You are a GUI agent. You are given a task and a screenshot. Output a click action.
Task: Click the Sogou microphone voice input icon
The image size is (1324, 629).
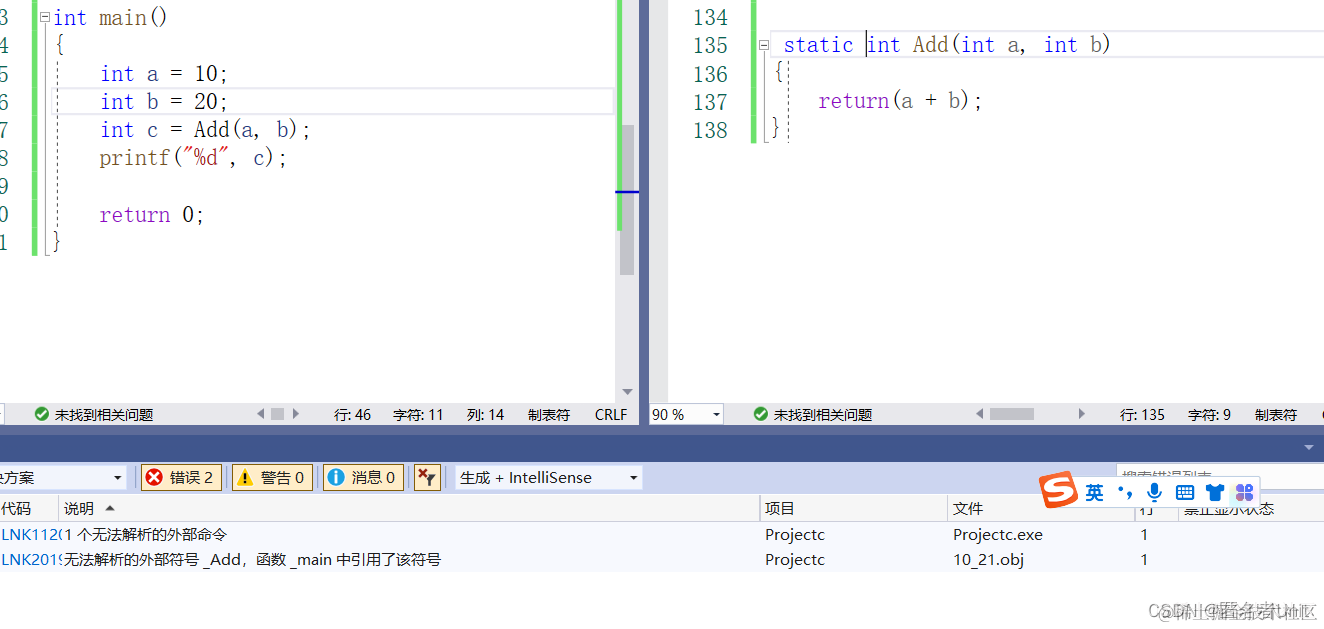pyautogui.click(x=1154, y=492)
